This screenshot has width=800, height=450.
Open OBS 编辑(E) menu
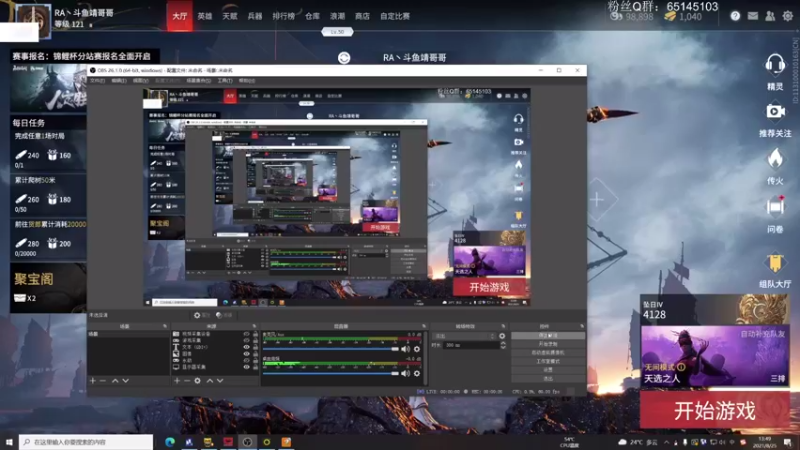pos(119,81)
